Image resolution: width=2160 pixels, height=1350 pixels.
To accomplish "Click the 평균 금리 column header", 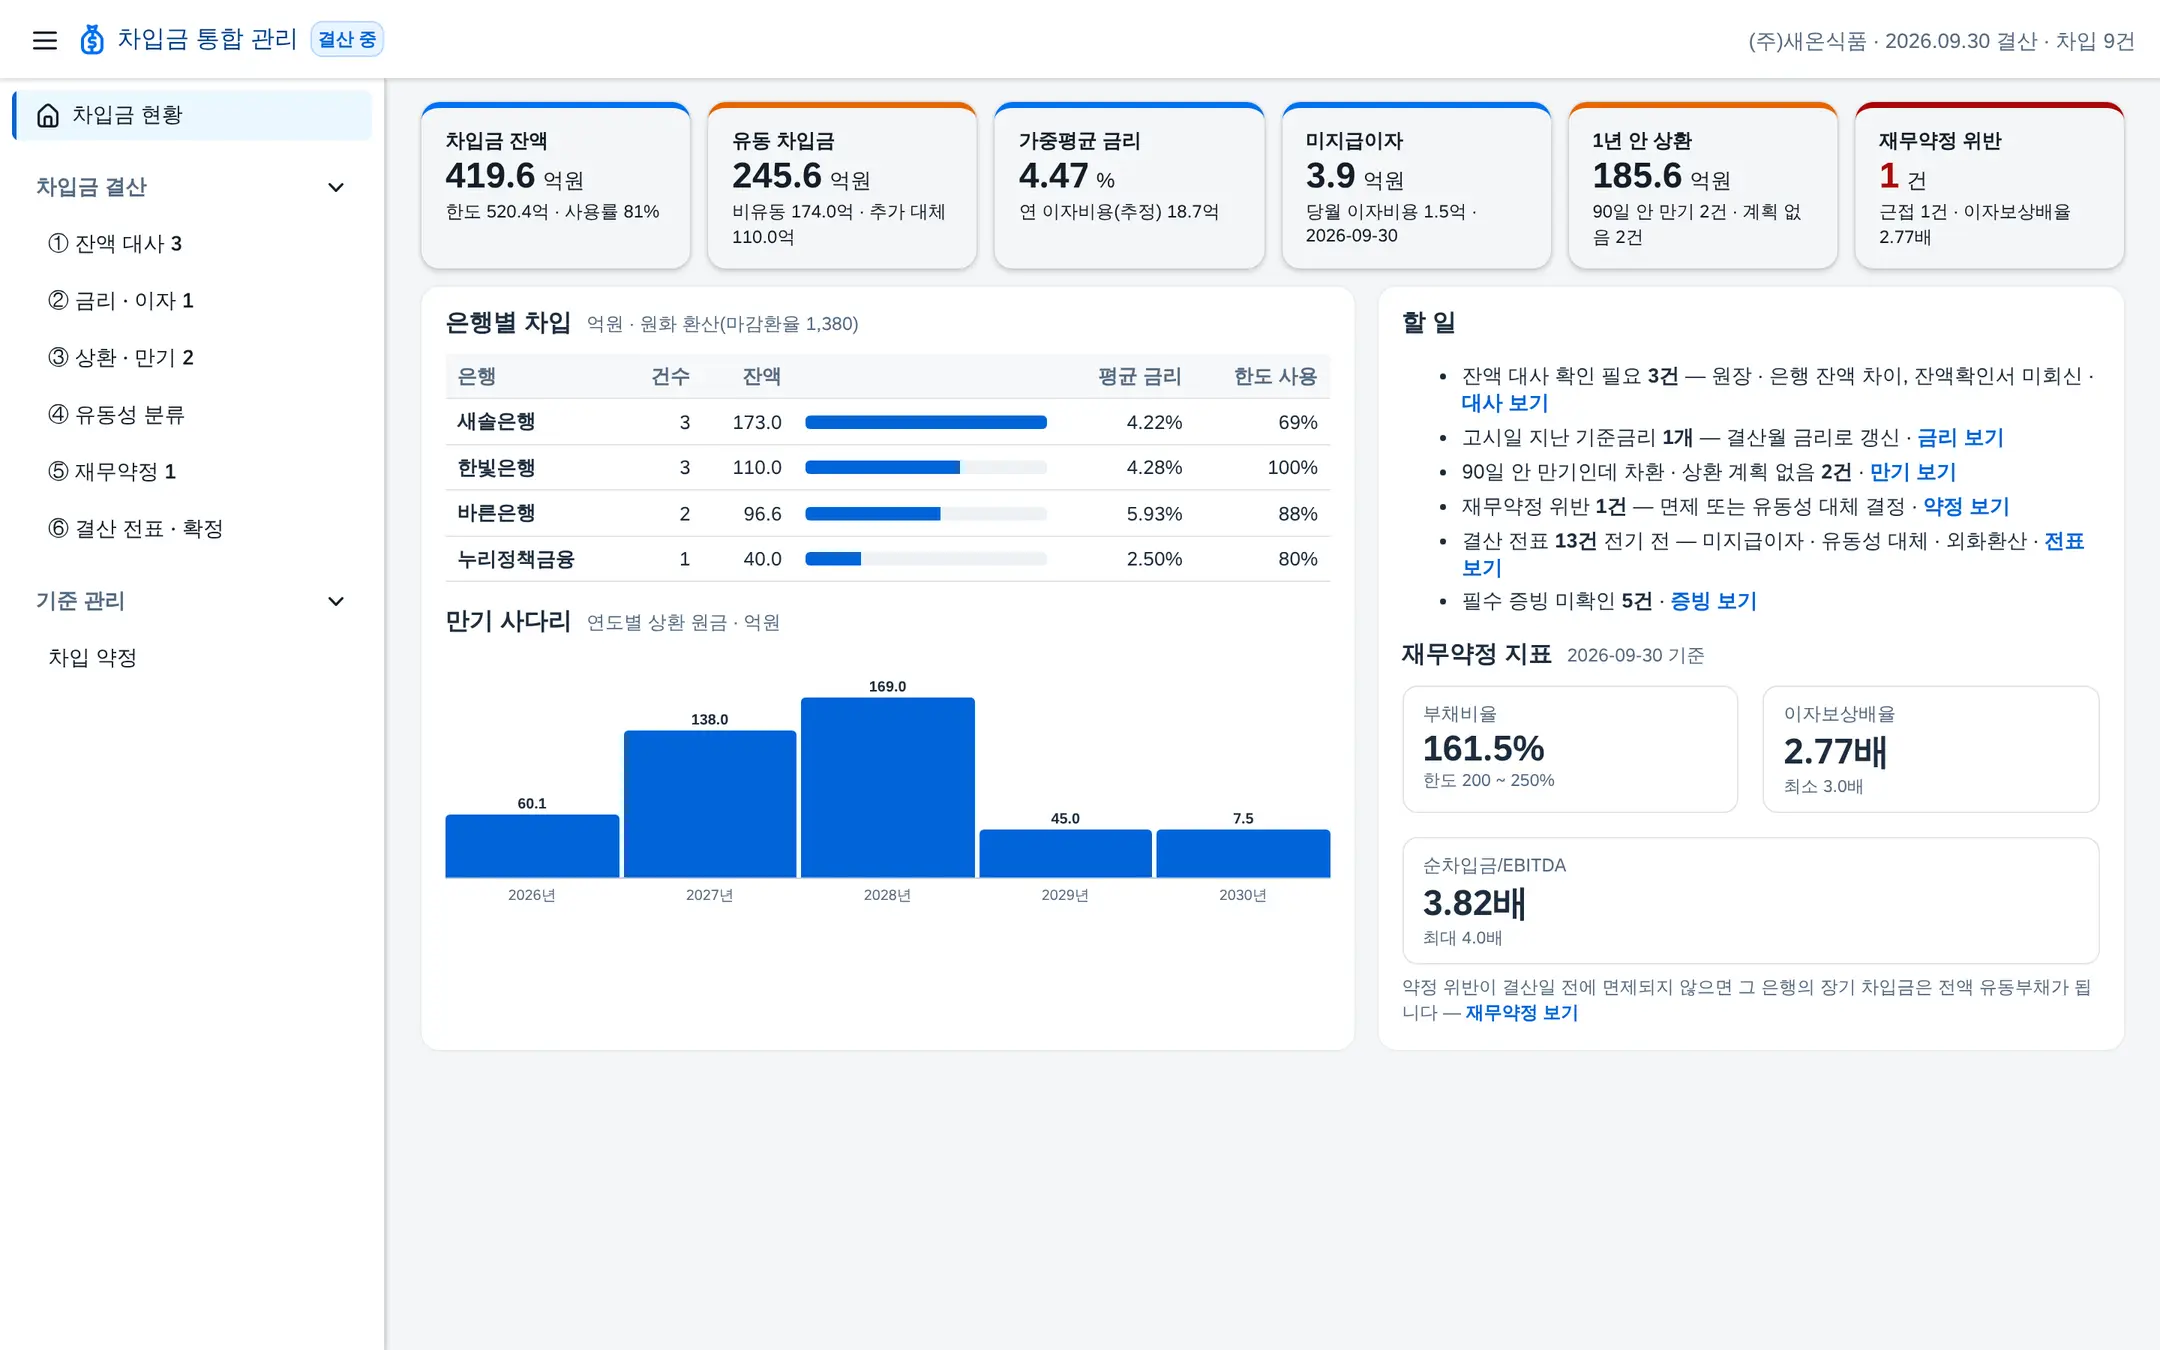I will (1139, 377).
